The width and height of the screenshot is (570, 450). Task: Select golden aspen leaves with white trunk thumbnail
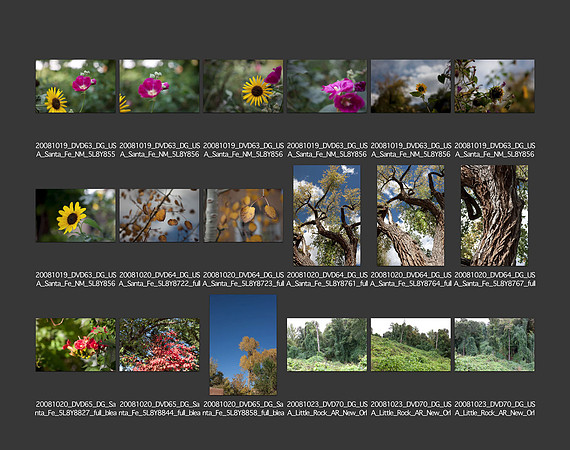tap(243, 215)
